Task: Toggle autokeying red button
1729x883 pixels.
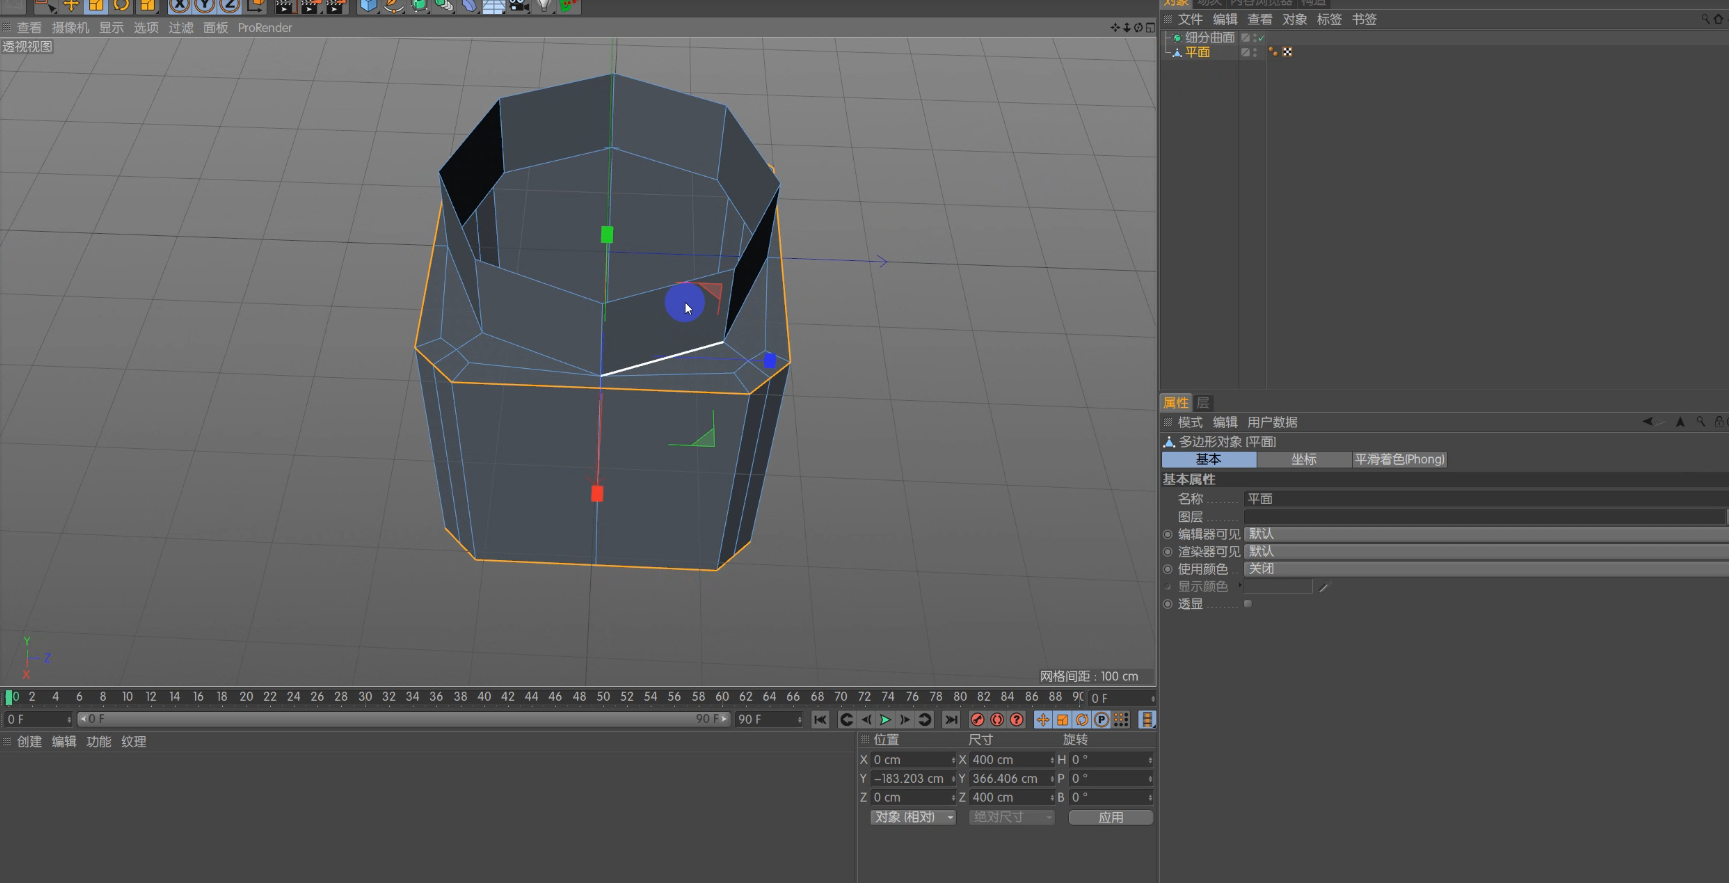Action: pyautogui.click(x=997, y=720)
